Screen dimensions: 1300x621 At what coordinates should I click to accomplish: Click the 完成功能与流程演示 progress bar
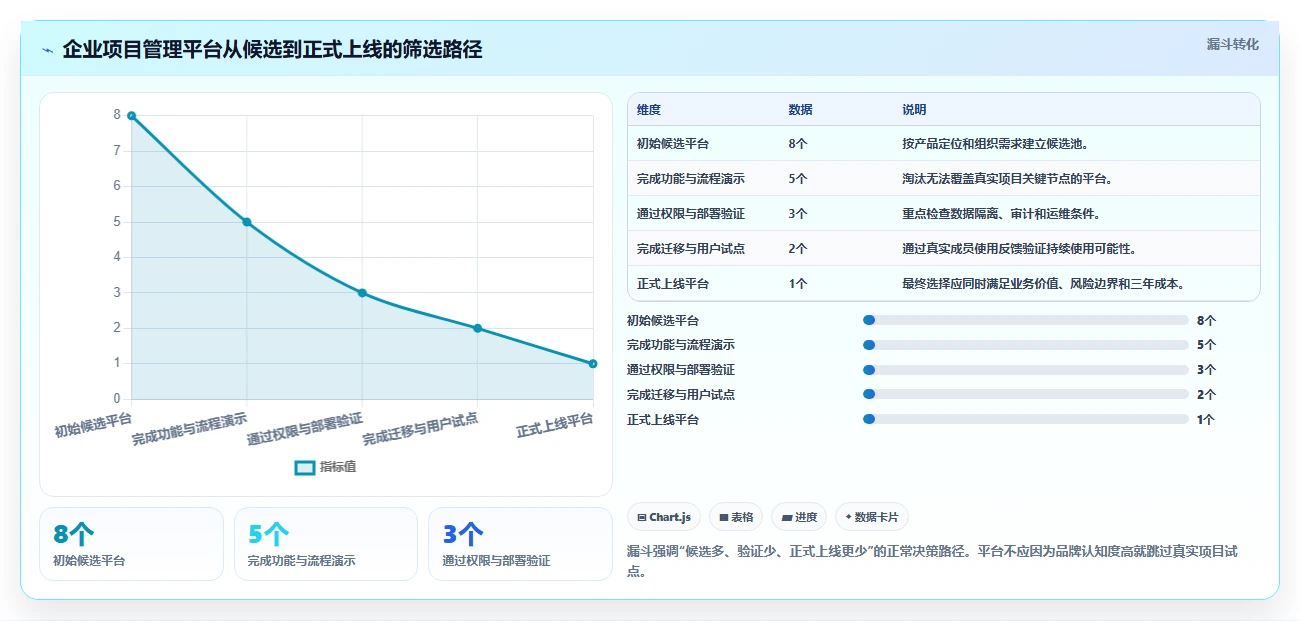pyautogui.click(x=1025, y=345)
